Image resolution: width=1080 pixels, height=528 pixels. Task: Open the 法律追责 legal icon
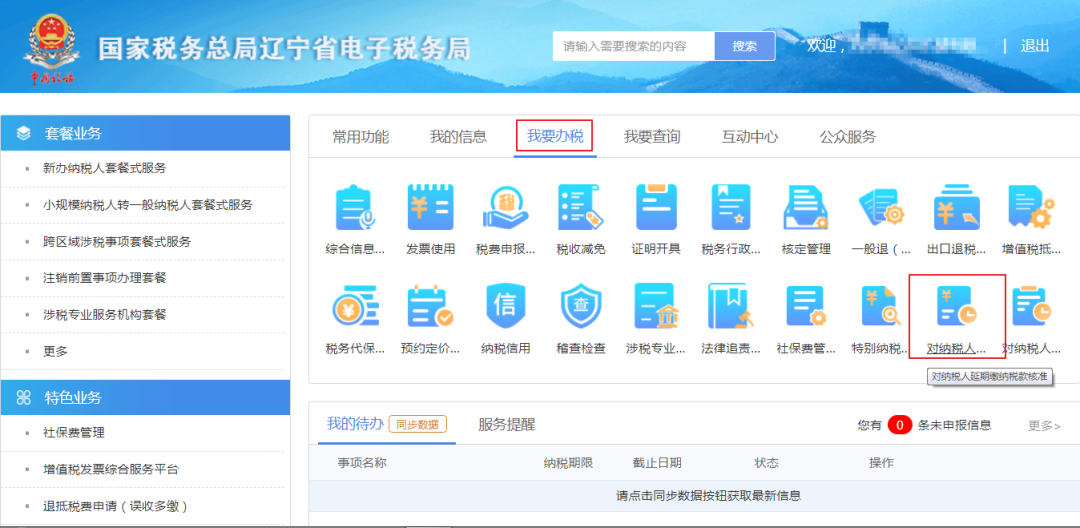click(x=730, y=307)
